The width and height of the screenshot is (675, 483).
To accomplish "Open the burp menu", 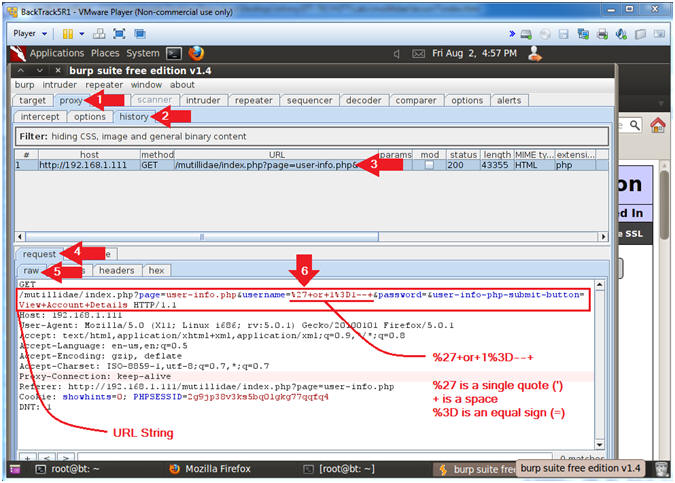I will point(25,85).
